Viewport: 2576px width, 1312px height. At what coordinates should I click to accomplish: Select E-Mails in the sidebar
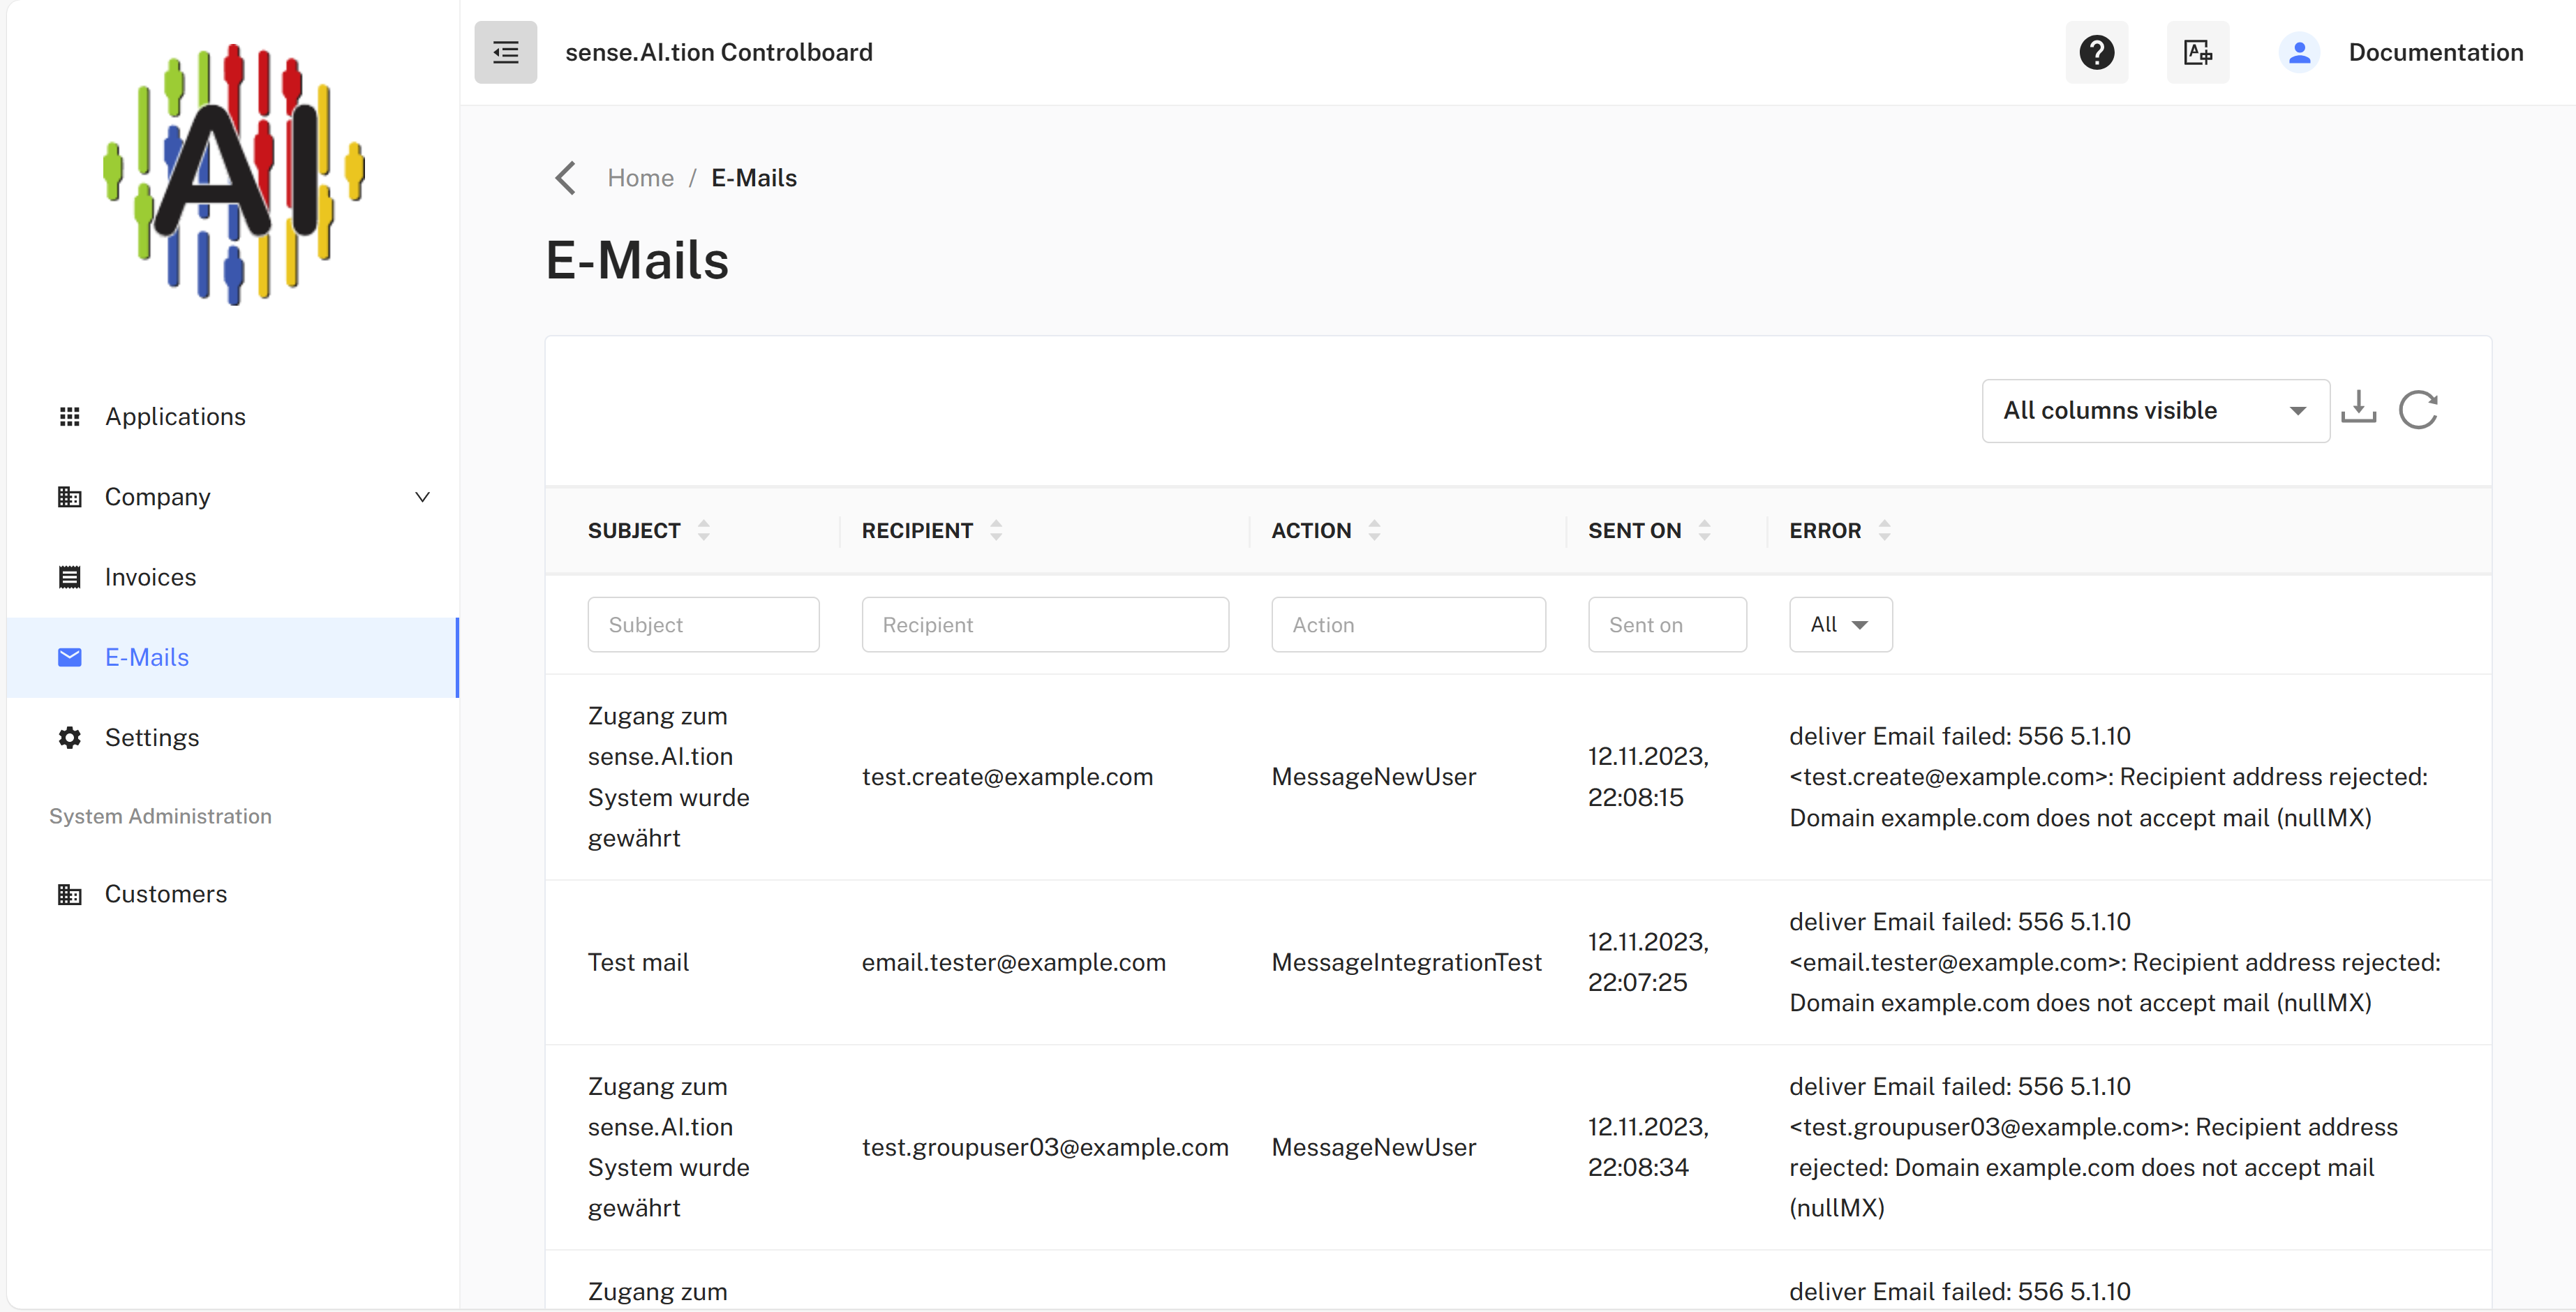232,657
